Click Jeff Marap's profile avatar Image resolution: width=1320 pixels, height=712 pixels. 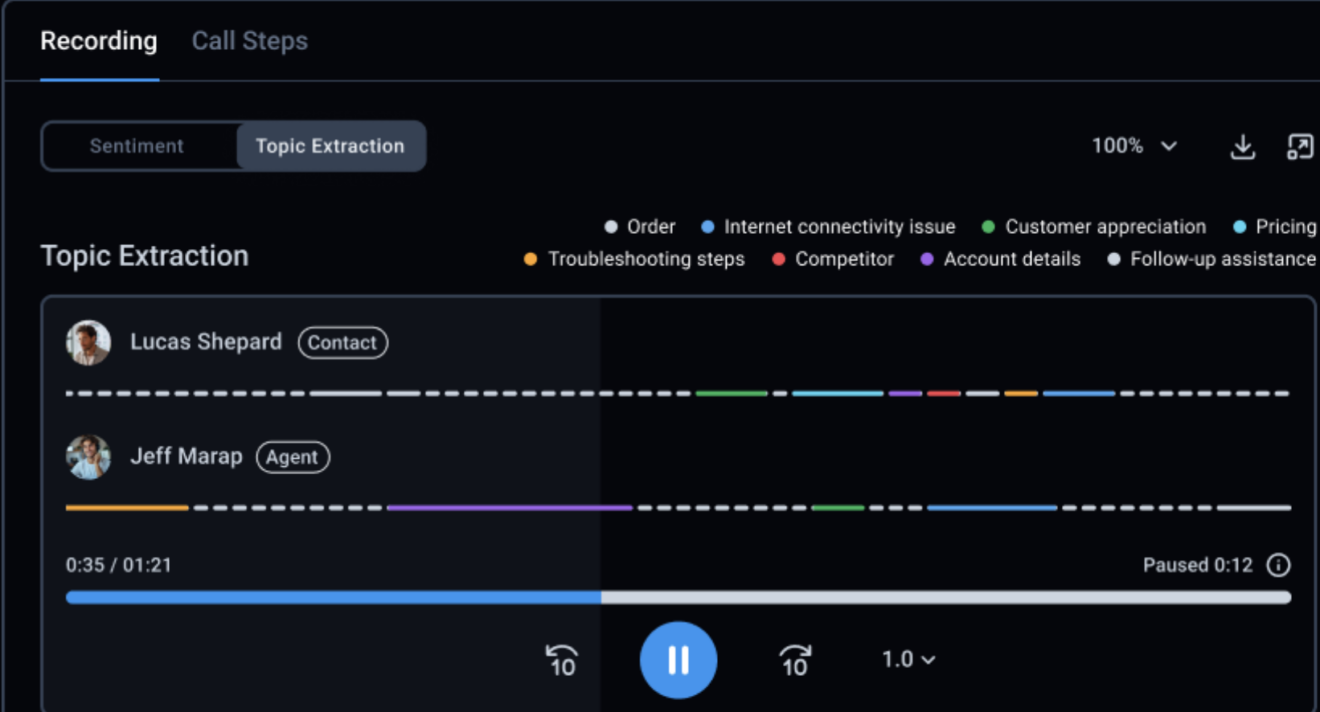[x=90, y=456]
